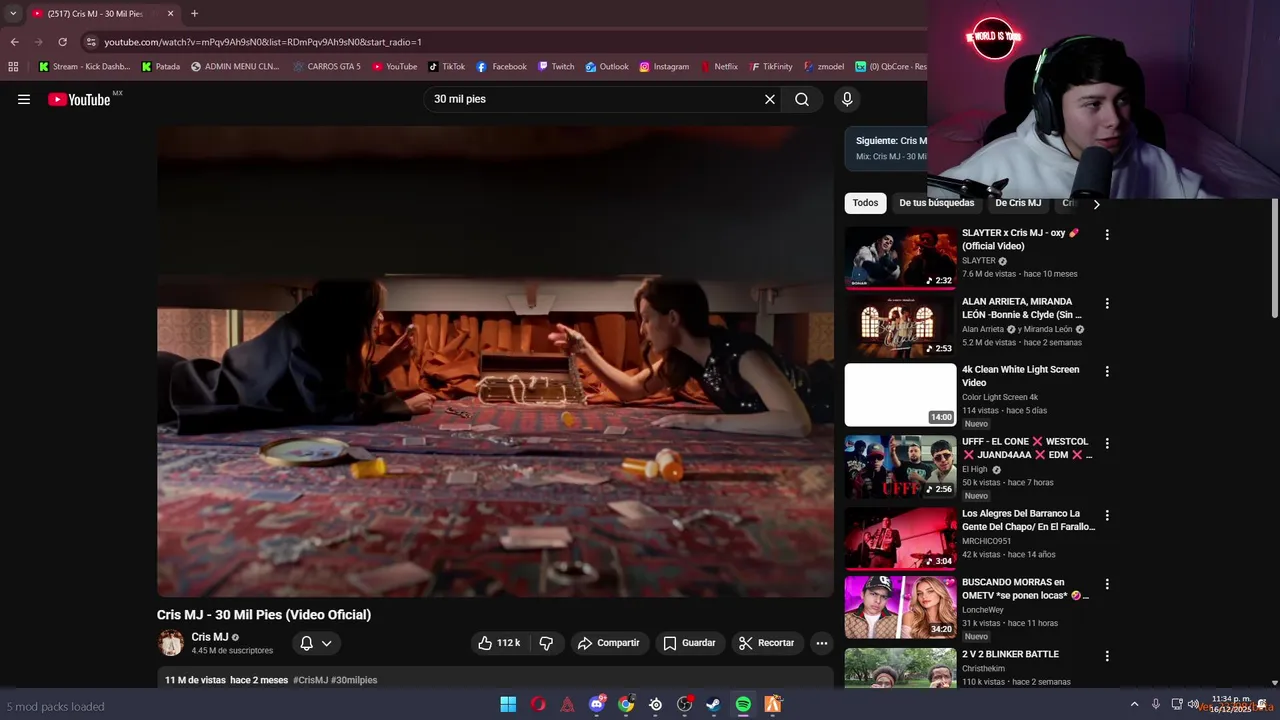This screenshot has width=1280, height=720.
Task: Open the Instagram bookmark
Action: [664, 67]
